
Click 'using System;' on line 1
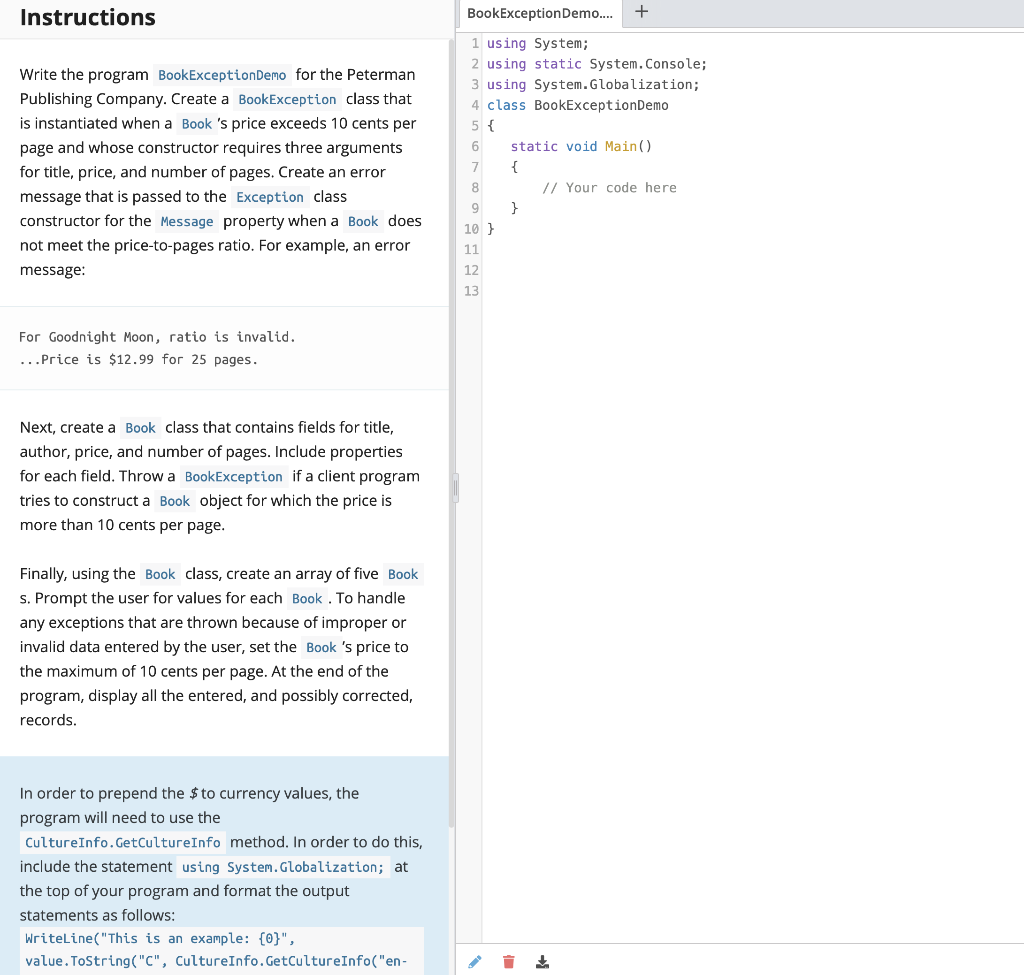coord(537,43)
